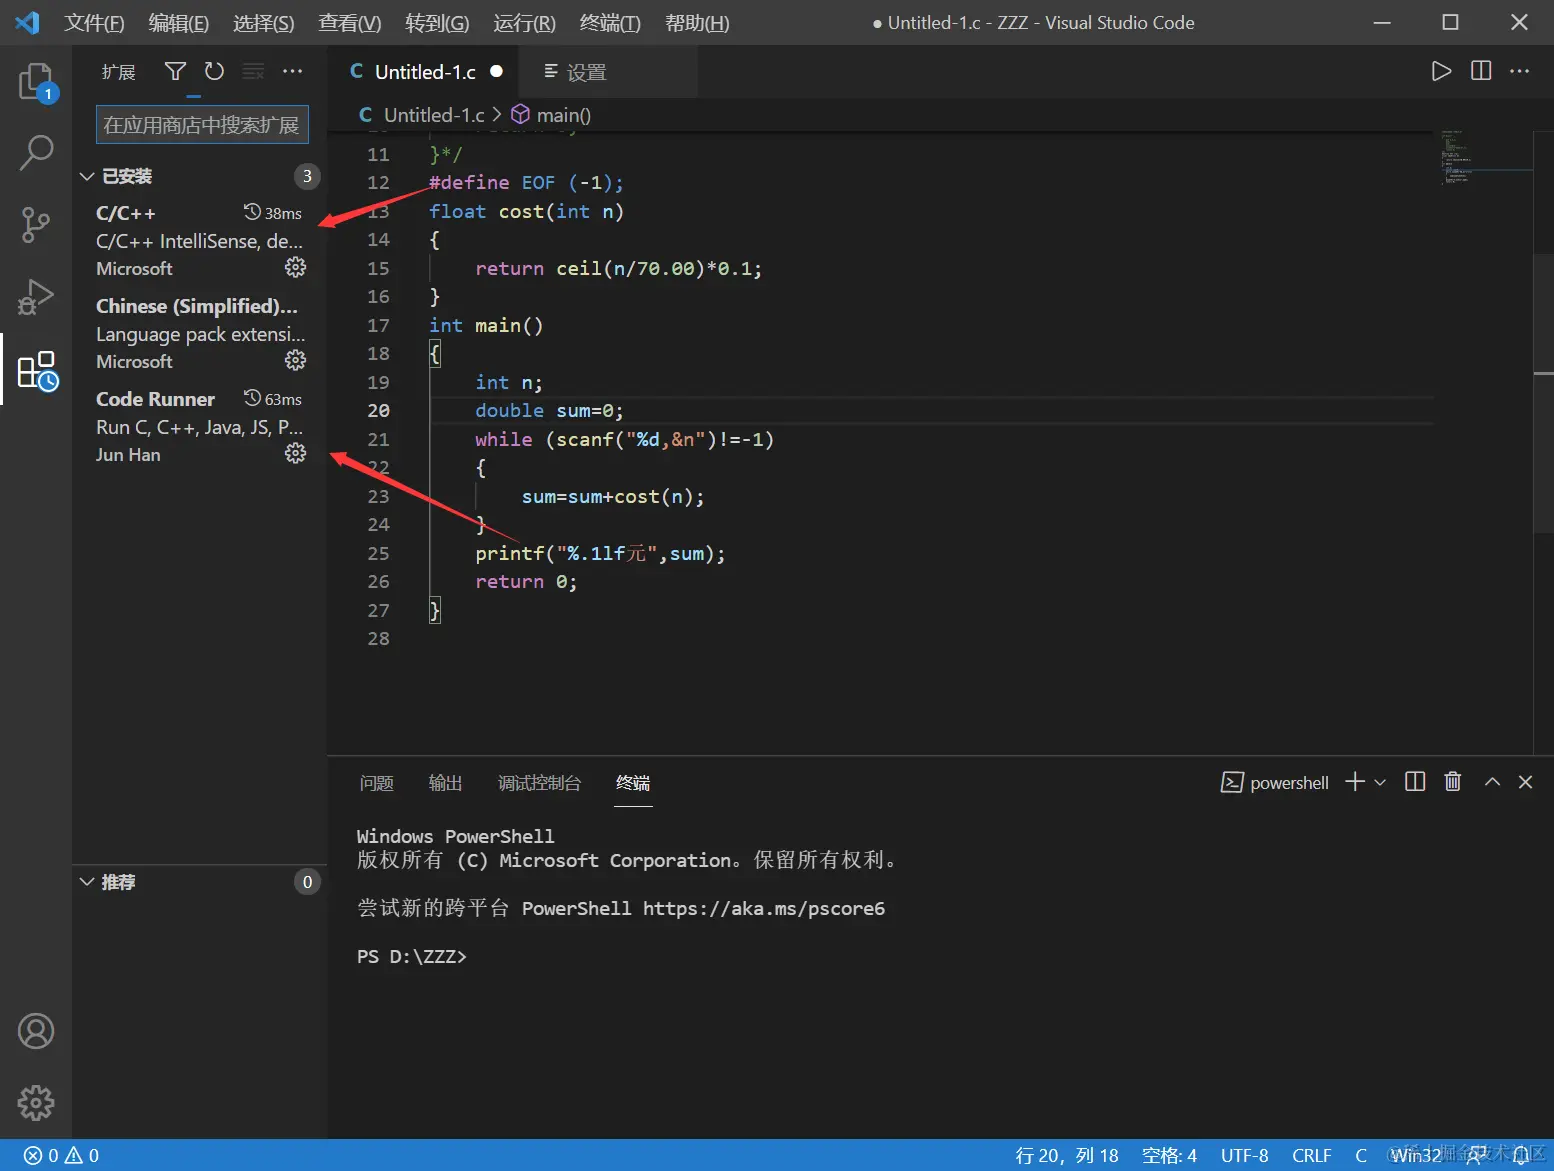Viewport: 1554px width, 1171px height.
Task: Open the 文件(F) menu
Action: pos(94,23)
